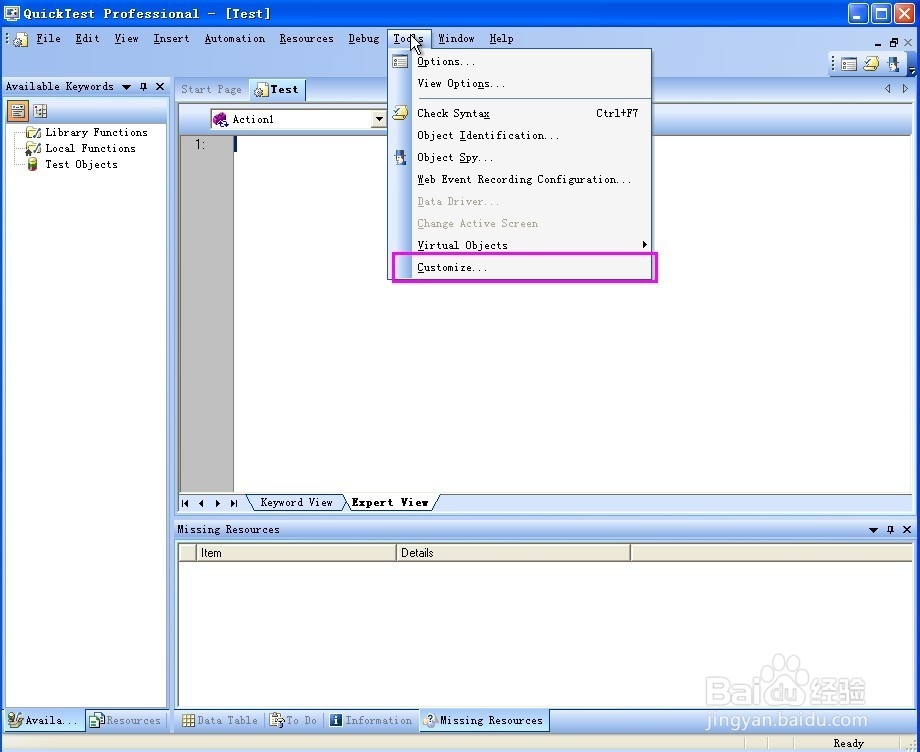Select the Missing Resources bottom tab

(x=485, y=720)
